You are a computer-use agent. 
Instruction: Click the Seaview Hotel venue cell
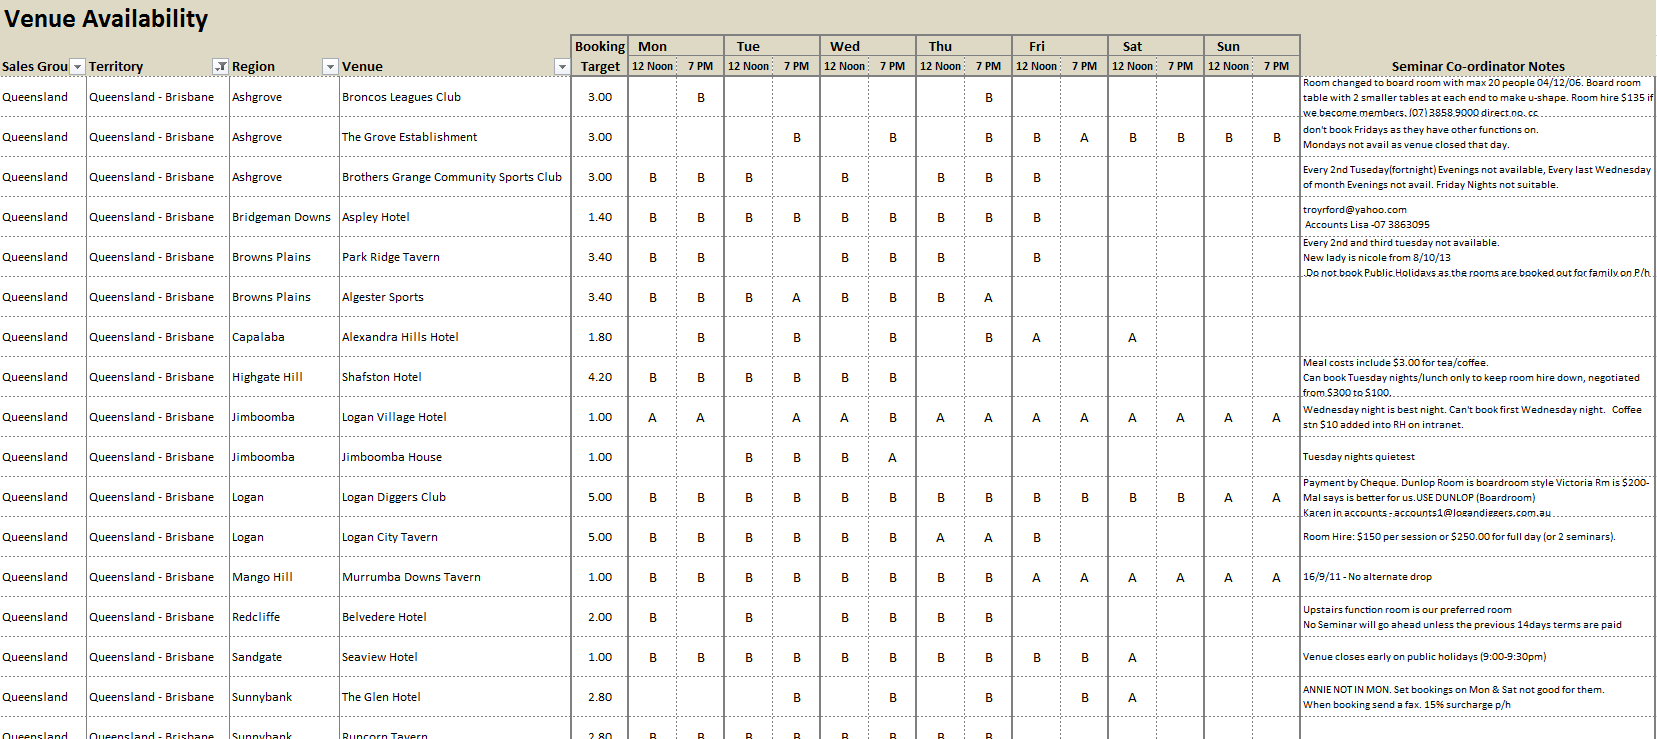[x=455, y=657]
